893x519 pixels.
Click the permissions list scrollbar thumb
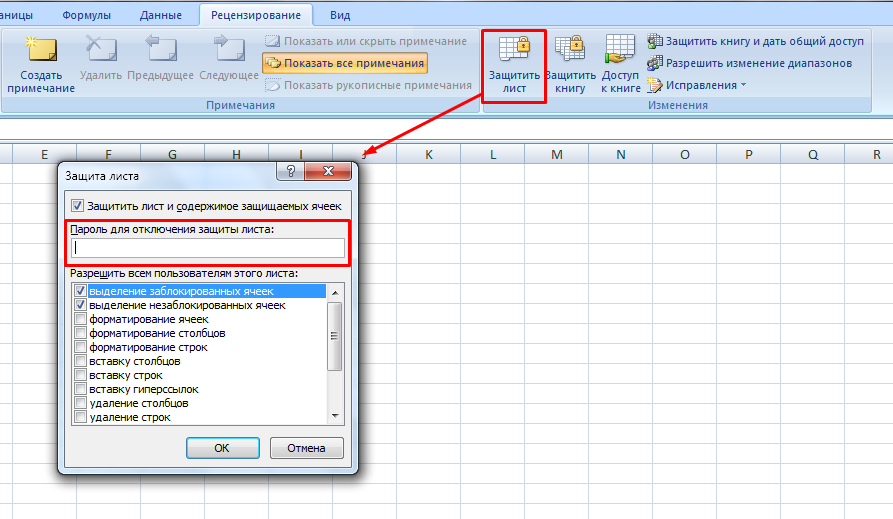click(x=335, y=336)
